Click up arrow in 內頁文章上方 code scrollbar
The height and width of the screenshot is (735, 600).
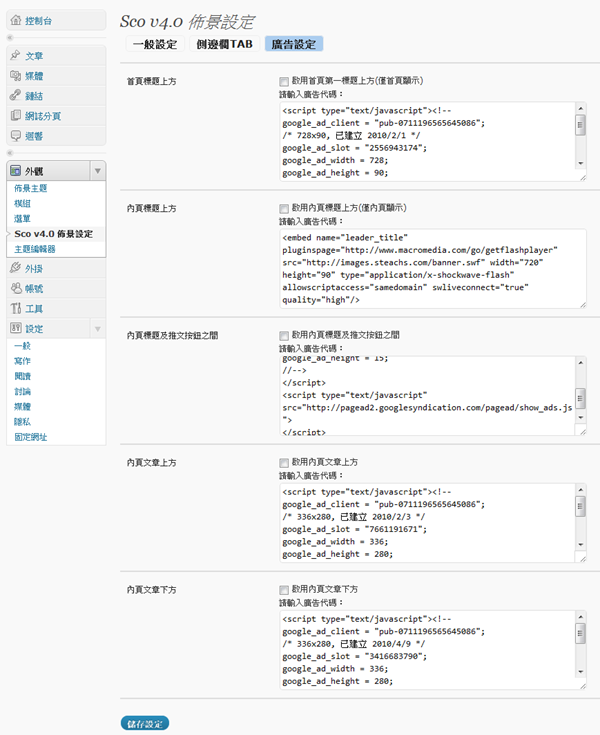(x=581, y=490)
